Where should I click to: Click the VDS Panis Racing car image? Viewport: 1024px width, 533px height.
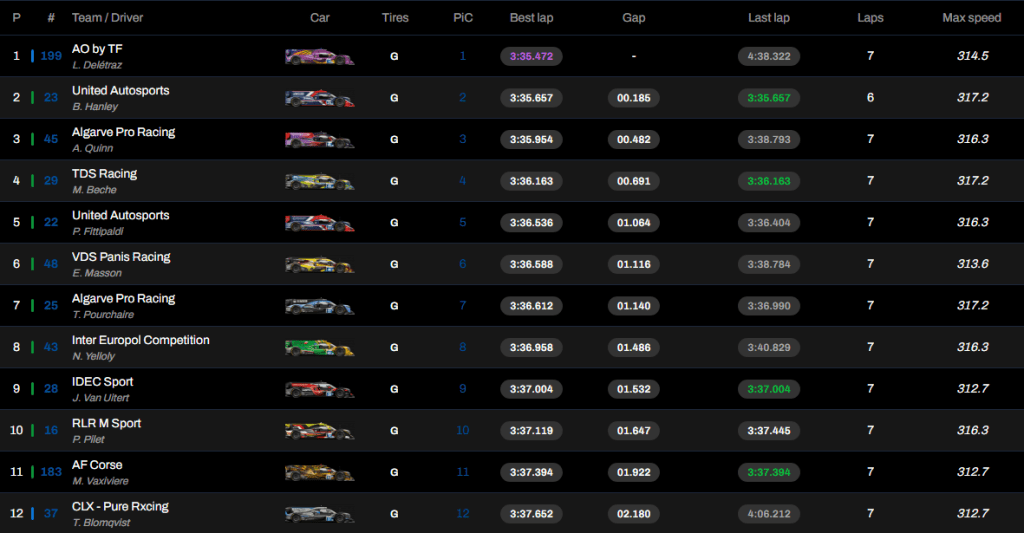(x=319, y=265)
